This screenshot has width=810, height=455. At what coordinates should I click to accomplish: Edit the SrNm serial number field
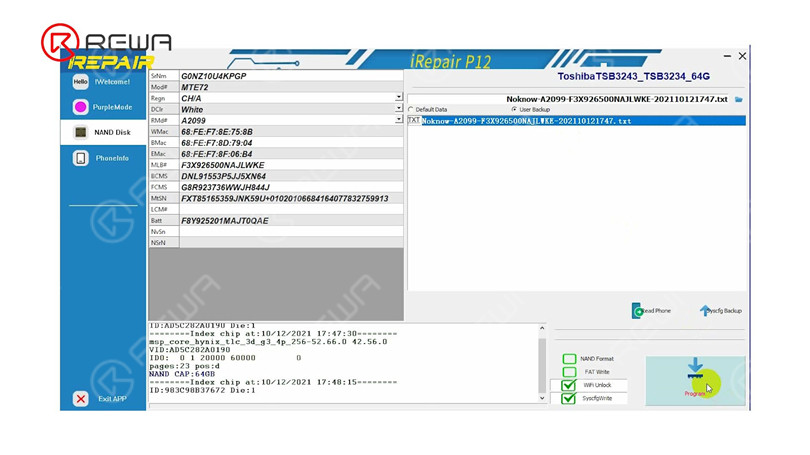pos(291,76)
